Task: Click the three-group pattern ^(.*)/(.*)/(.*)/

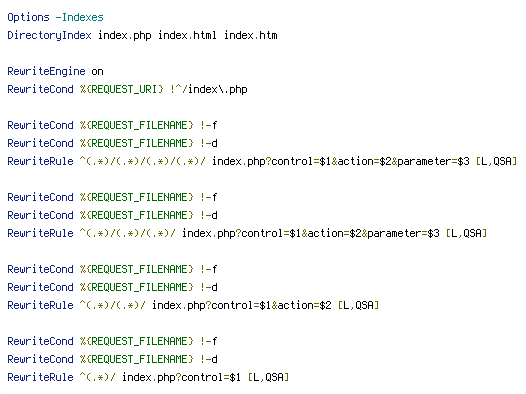Action: (x=127, y=233)
